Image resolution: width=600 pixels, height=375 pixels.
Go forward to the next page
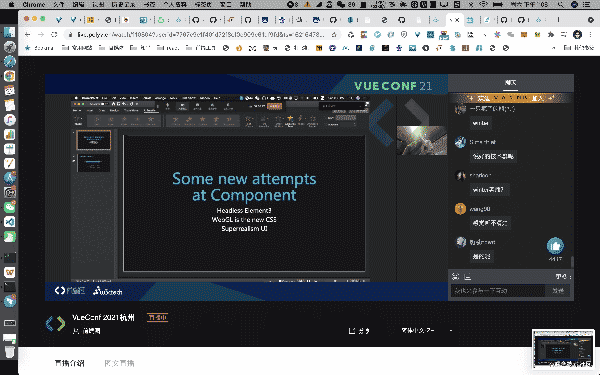click(41, 34)
